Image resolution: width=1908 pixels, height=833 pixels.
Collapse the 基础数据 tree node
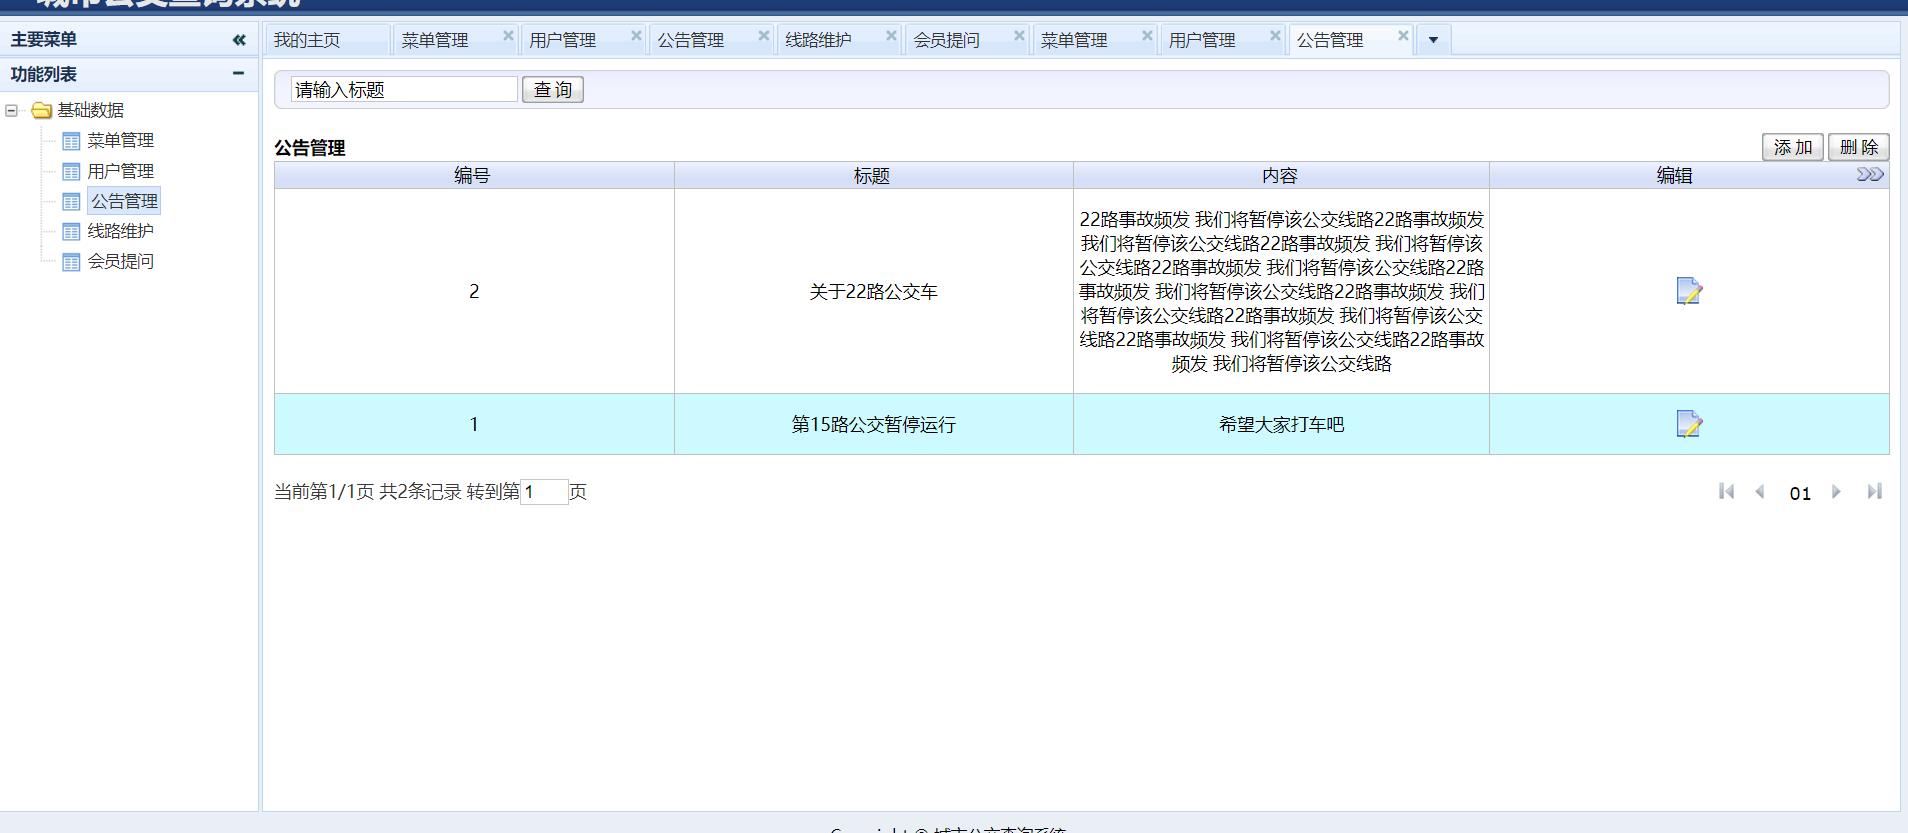(x=12, y=110)
